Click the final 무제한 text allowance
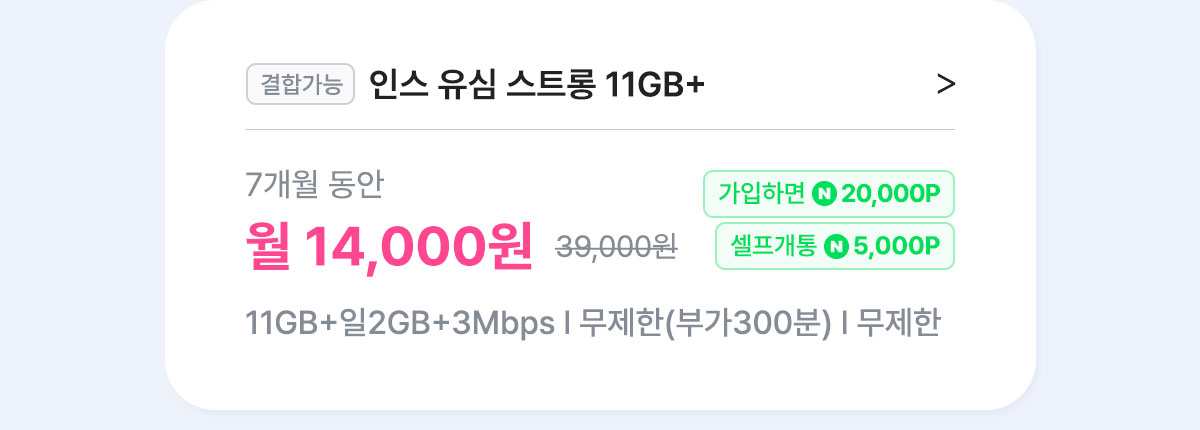The width and height of the screenshot is (1200, 430). [x=898, y=325]
